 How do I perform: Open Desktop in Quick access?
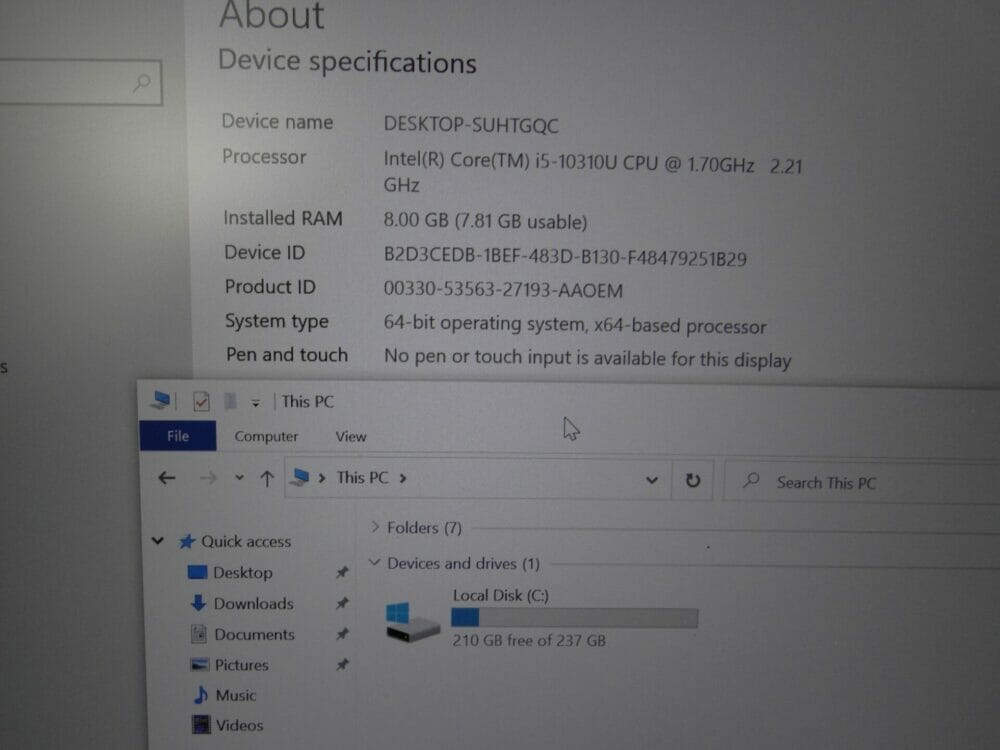point(243,573)
